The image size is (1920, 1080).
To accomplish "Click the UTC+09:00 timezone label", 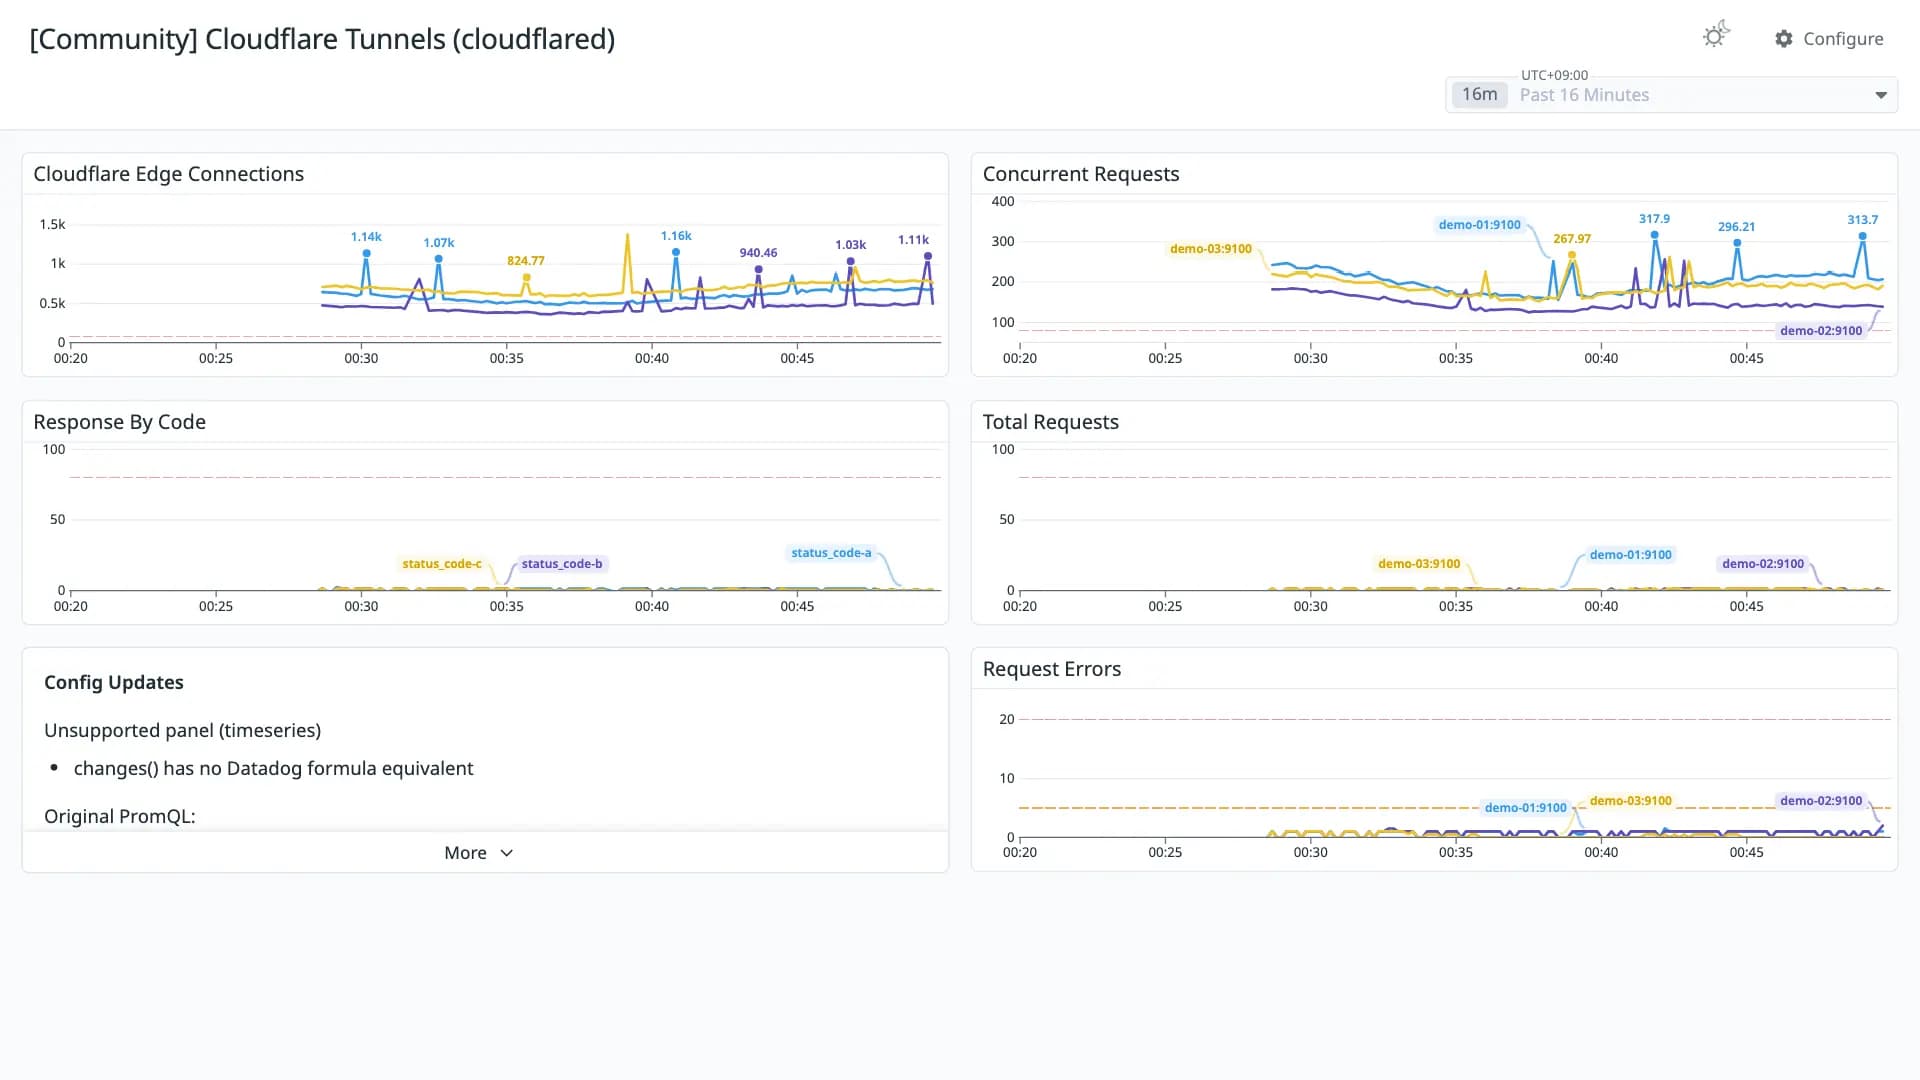I will (x=1554, y=75).
